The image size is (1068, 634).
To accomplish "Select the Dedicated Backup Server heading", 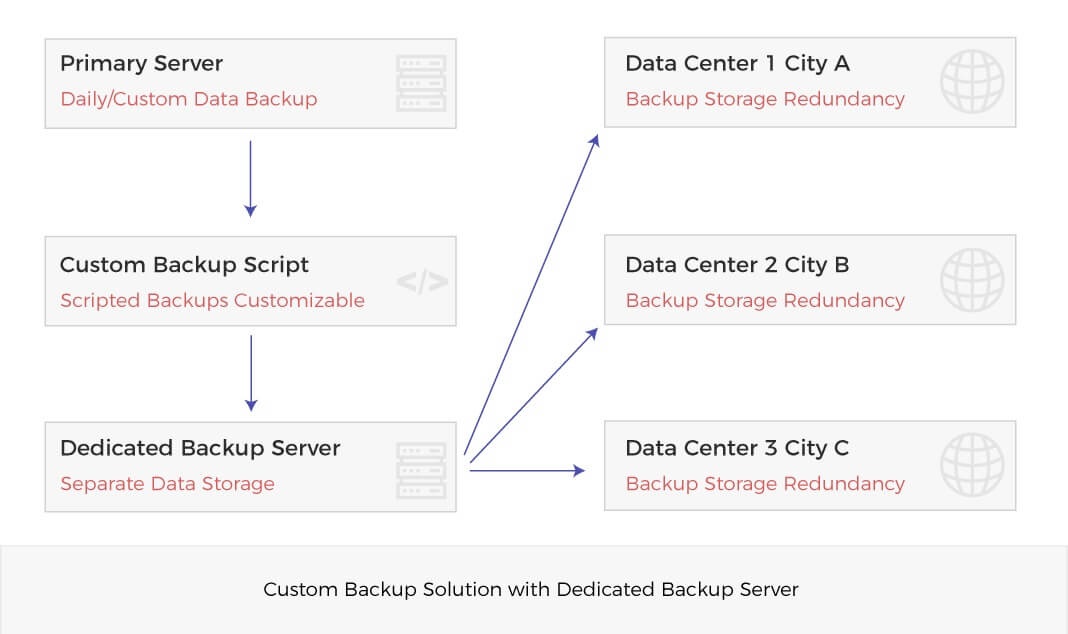I will coord(200,448).
